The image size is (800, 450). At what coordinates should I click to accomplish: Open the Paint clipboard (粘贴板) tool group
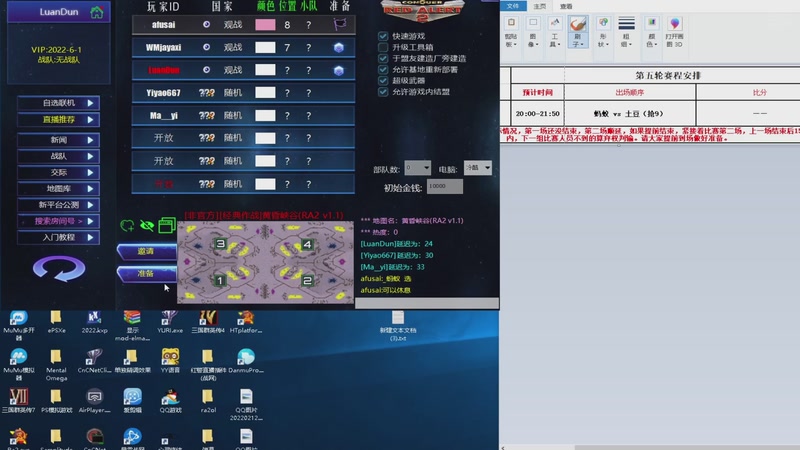tap(511, 31)
